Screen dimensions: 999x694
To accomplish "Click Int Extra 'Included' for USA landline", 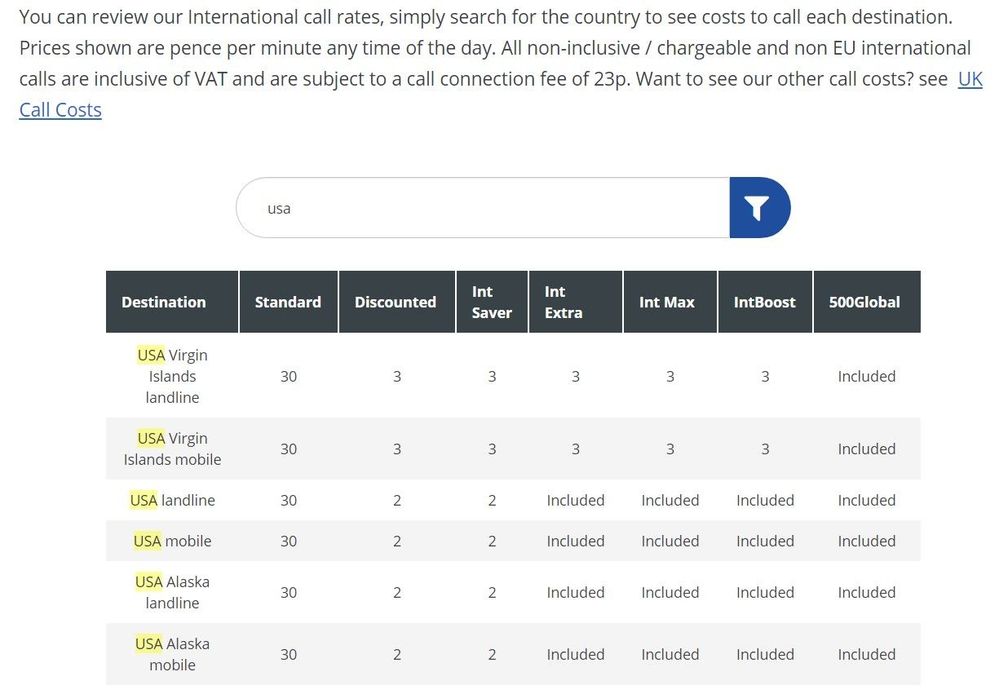I will click(x=575, y=500).
